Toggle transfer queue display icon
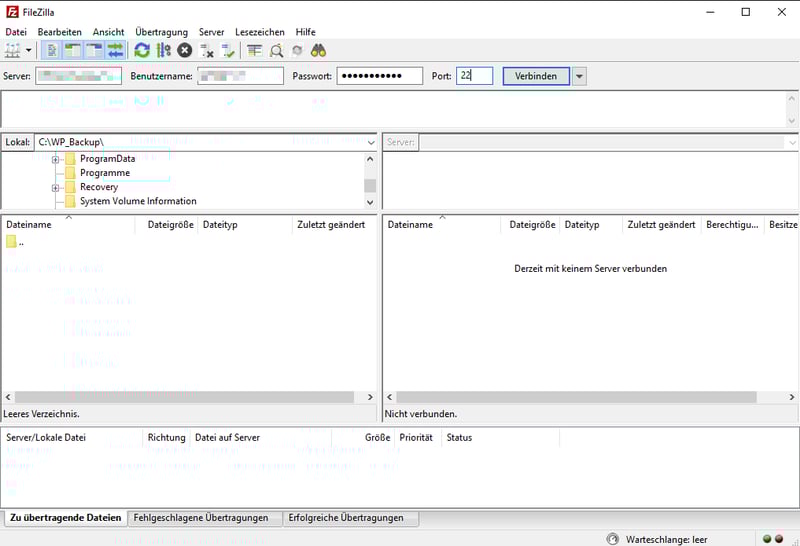The width and height of the screenshot is (800, 546). click(116, 50)
